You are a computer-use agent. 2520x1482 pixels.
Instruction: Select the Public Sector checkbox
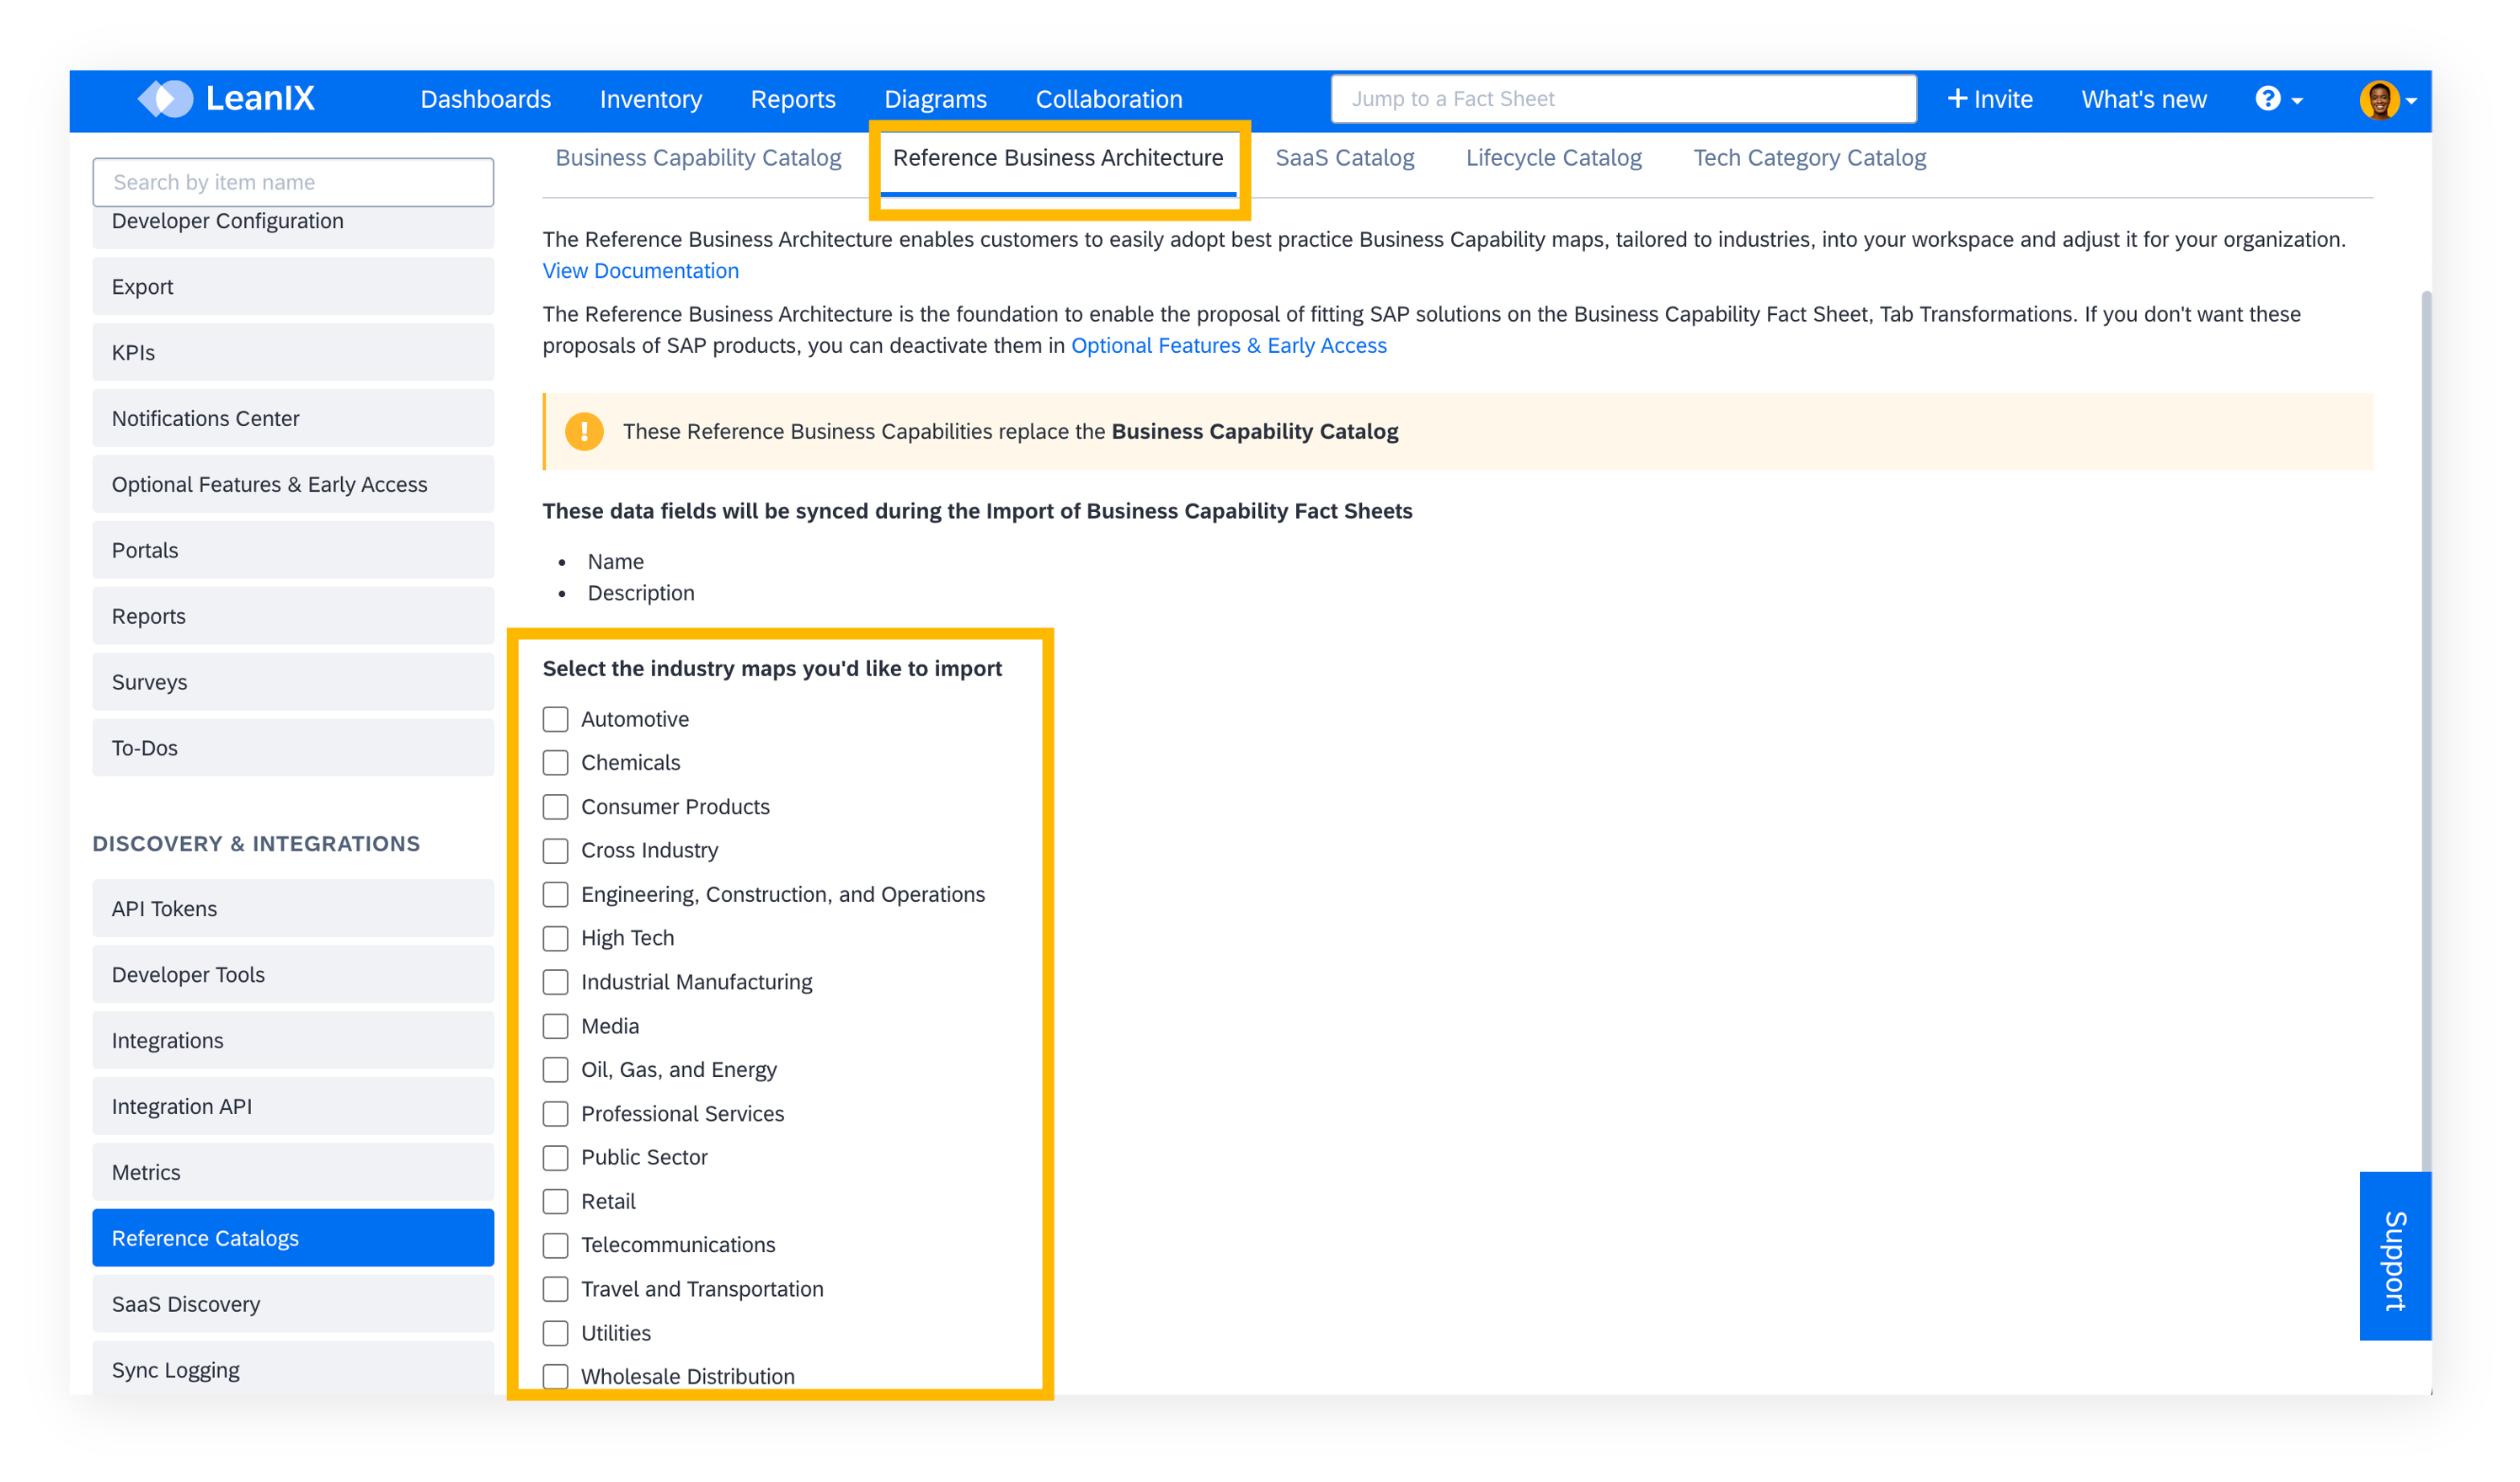click(556, 1158)
